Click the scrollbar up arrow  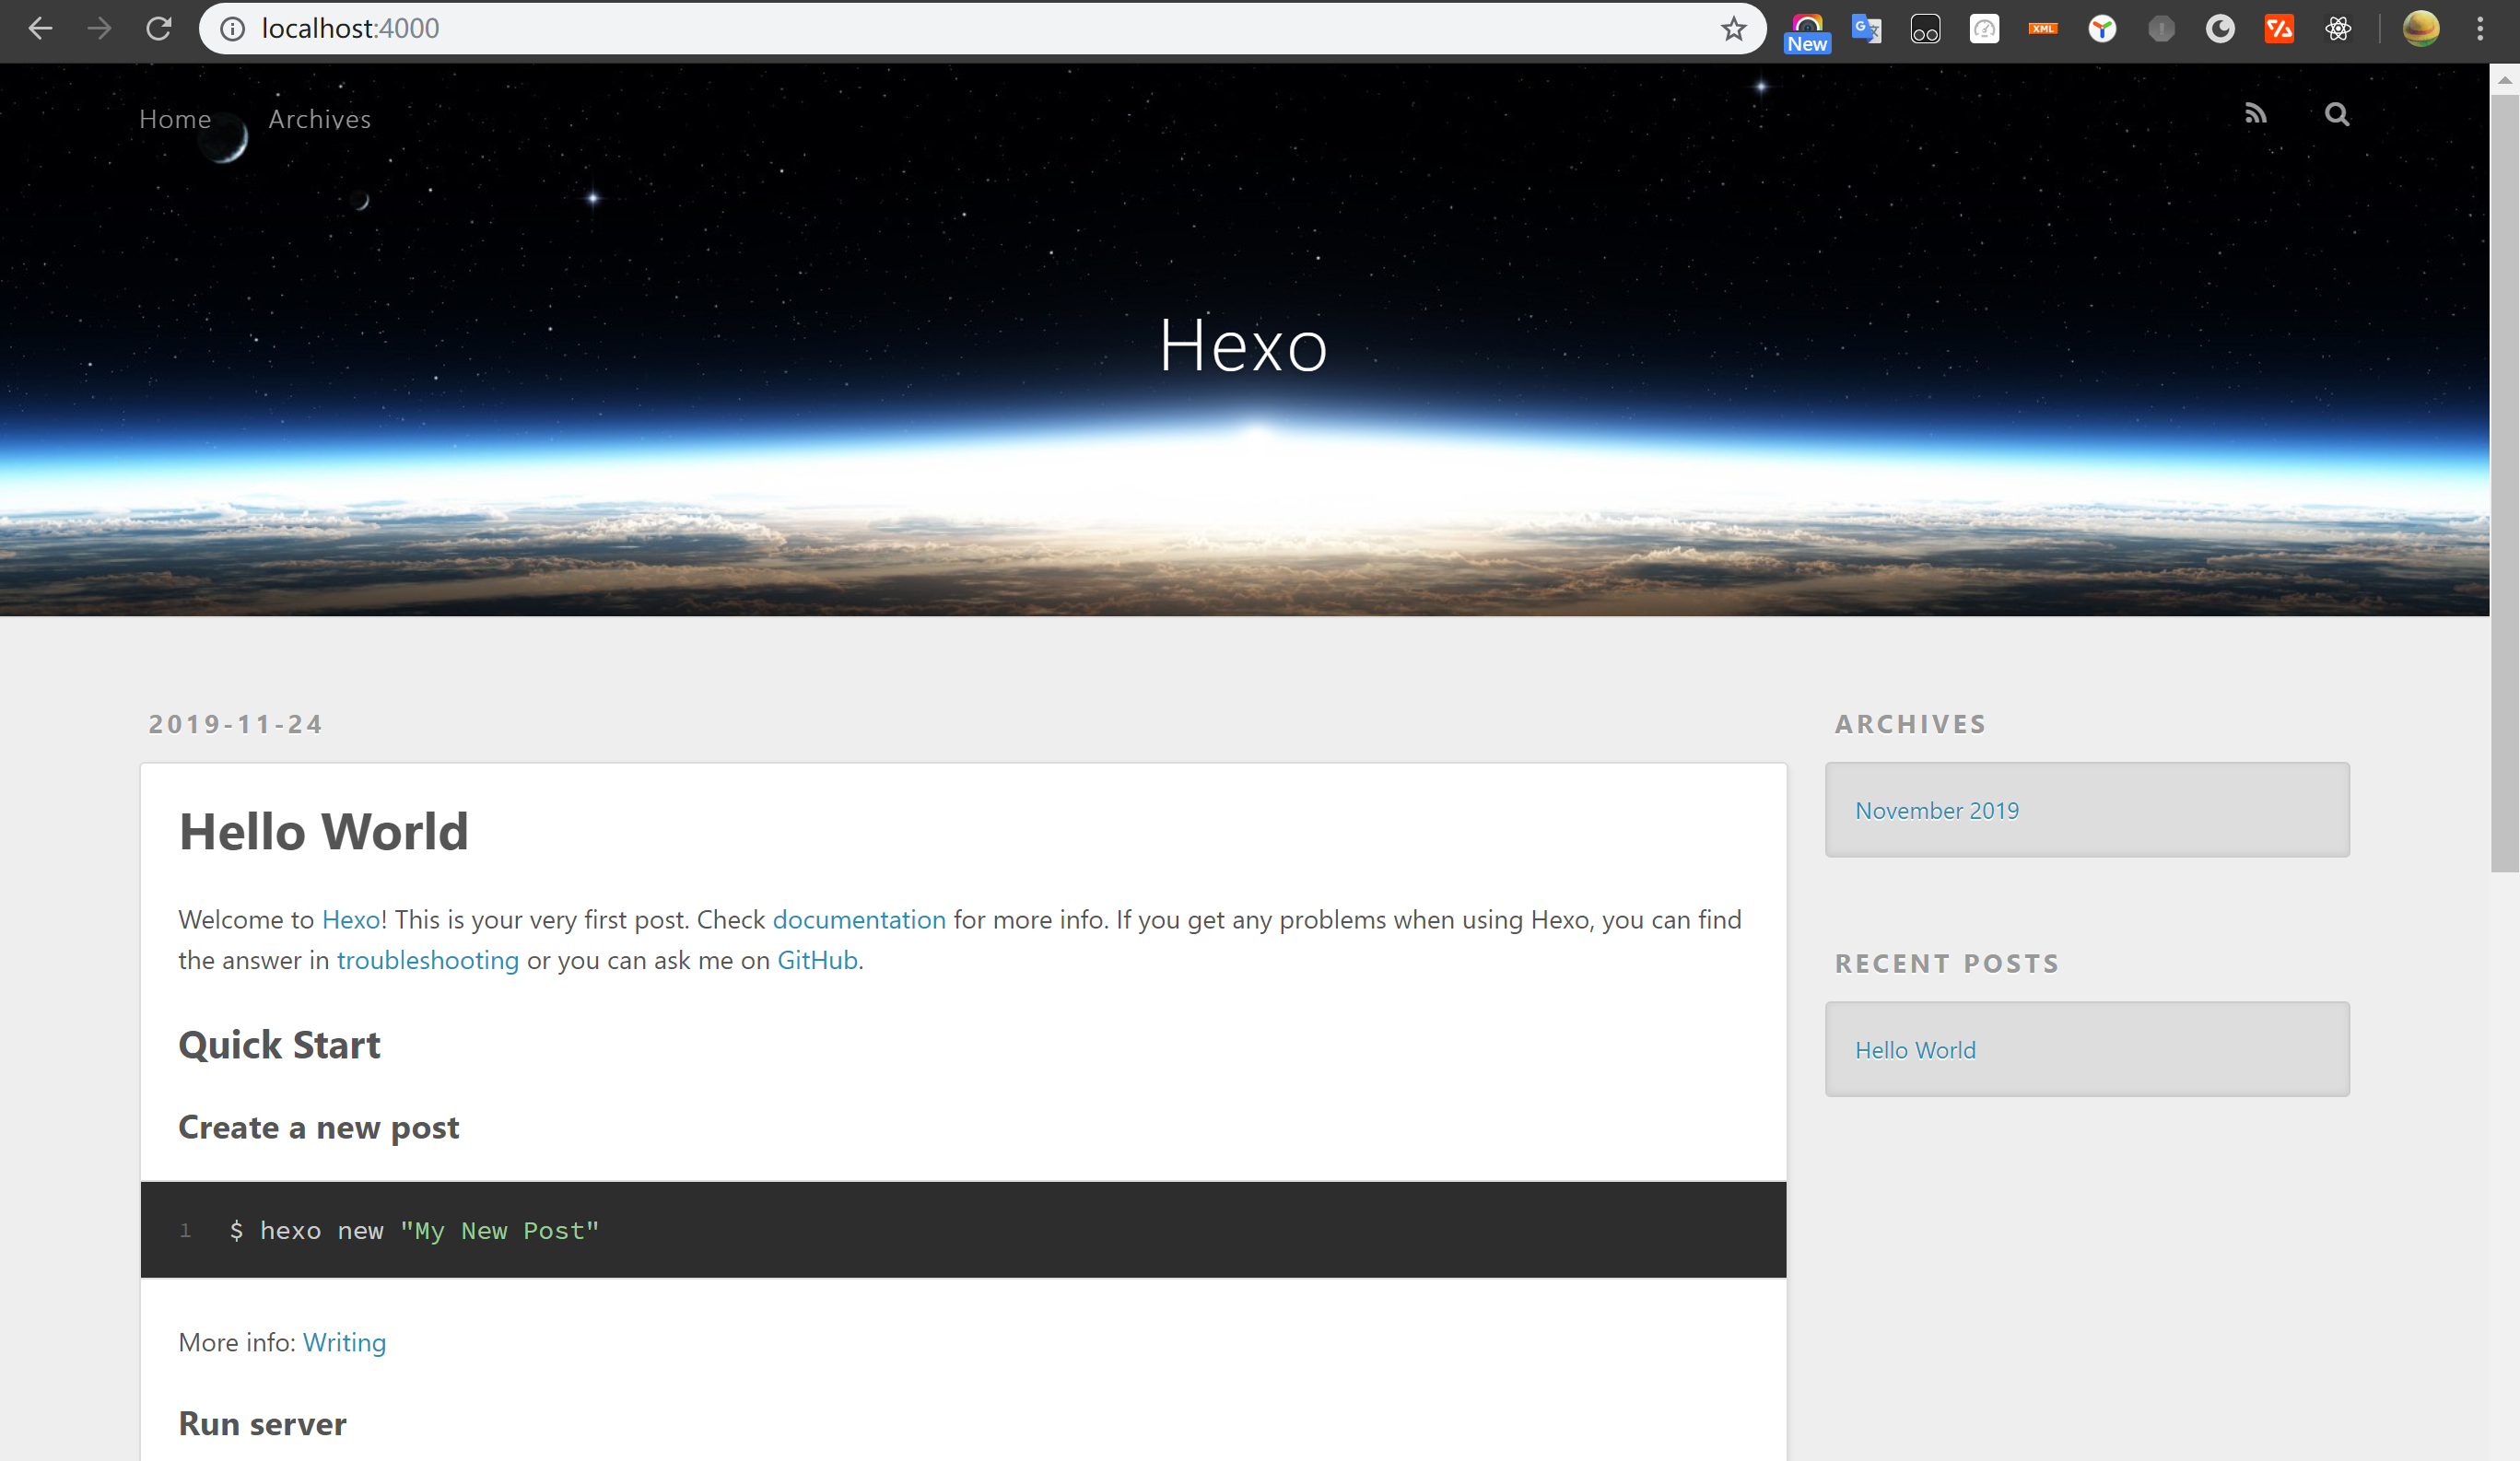click(2504, 80)
